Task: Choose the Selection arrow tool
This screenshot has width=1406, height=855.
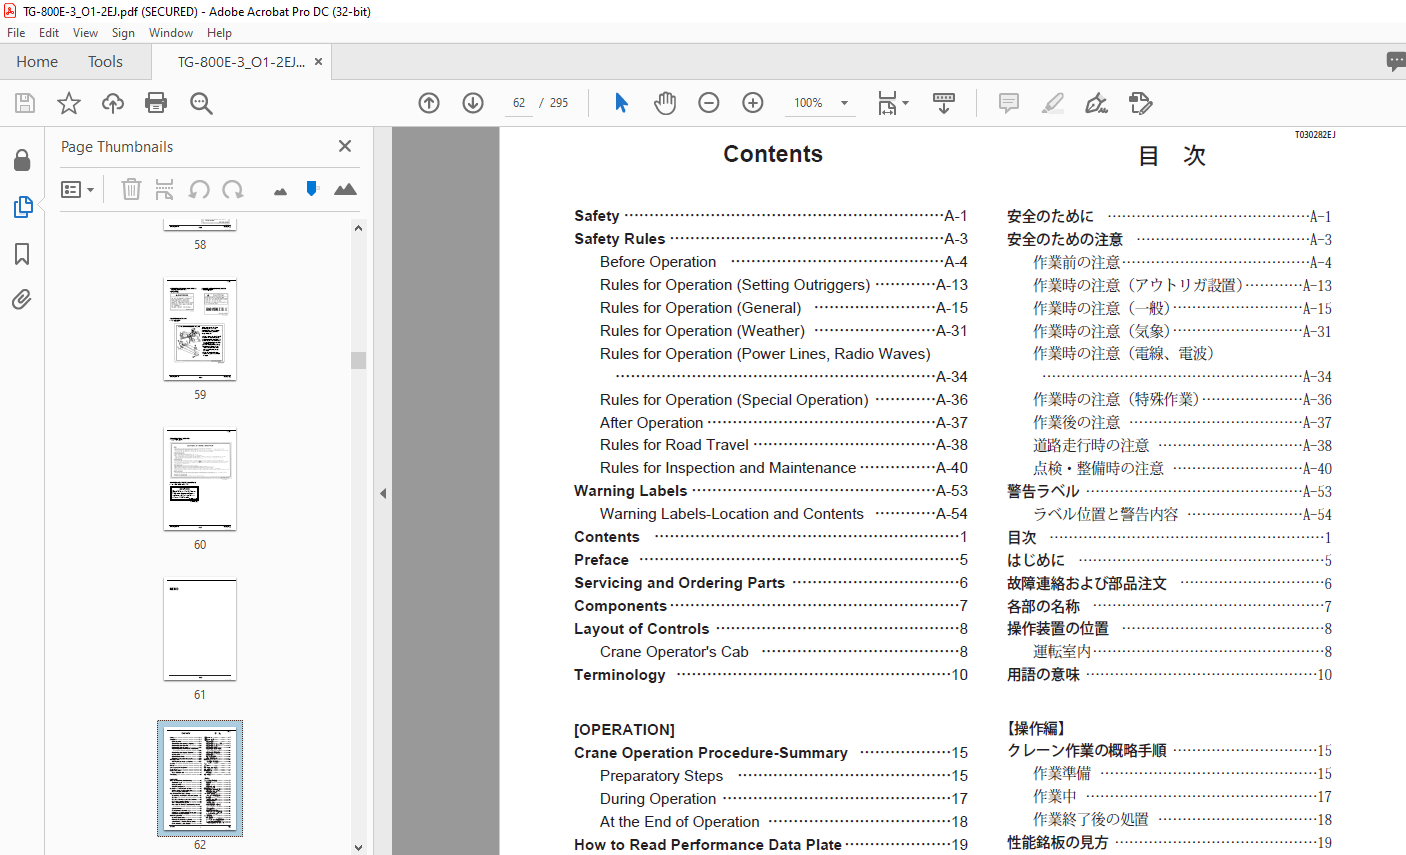Action: tap(621, 103)
